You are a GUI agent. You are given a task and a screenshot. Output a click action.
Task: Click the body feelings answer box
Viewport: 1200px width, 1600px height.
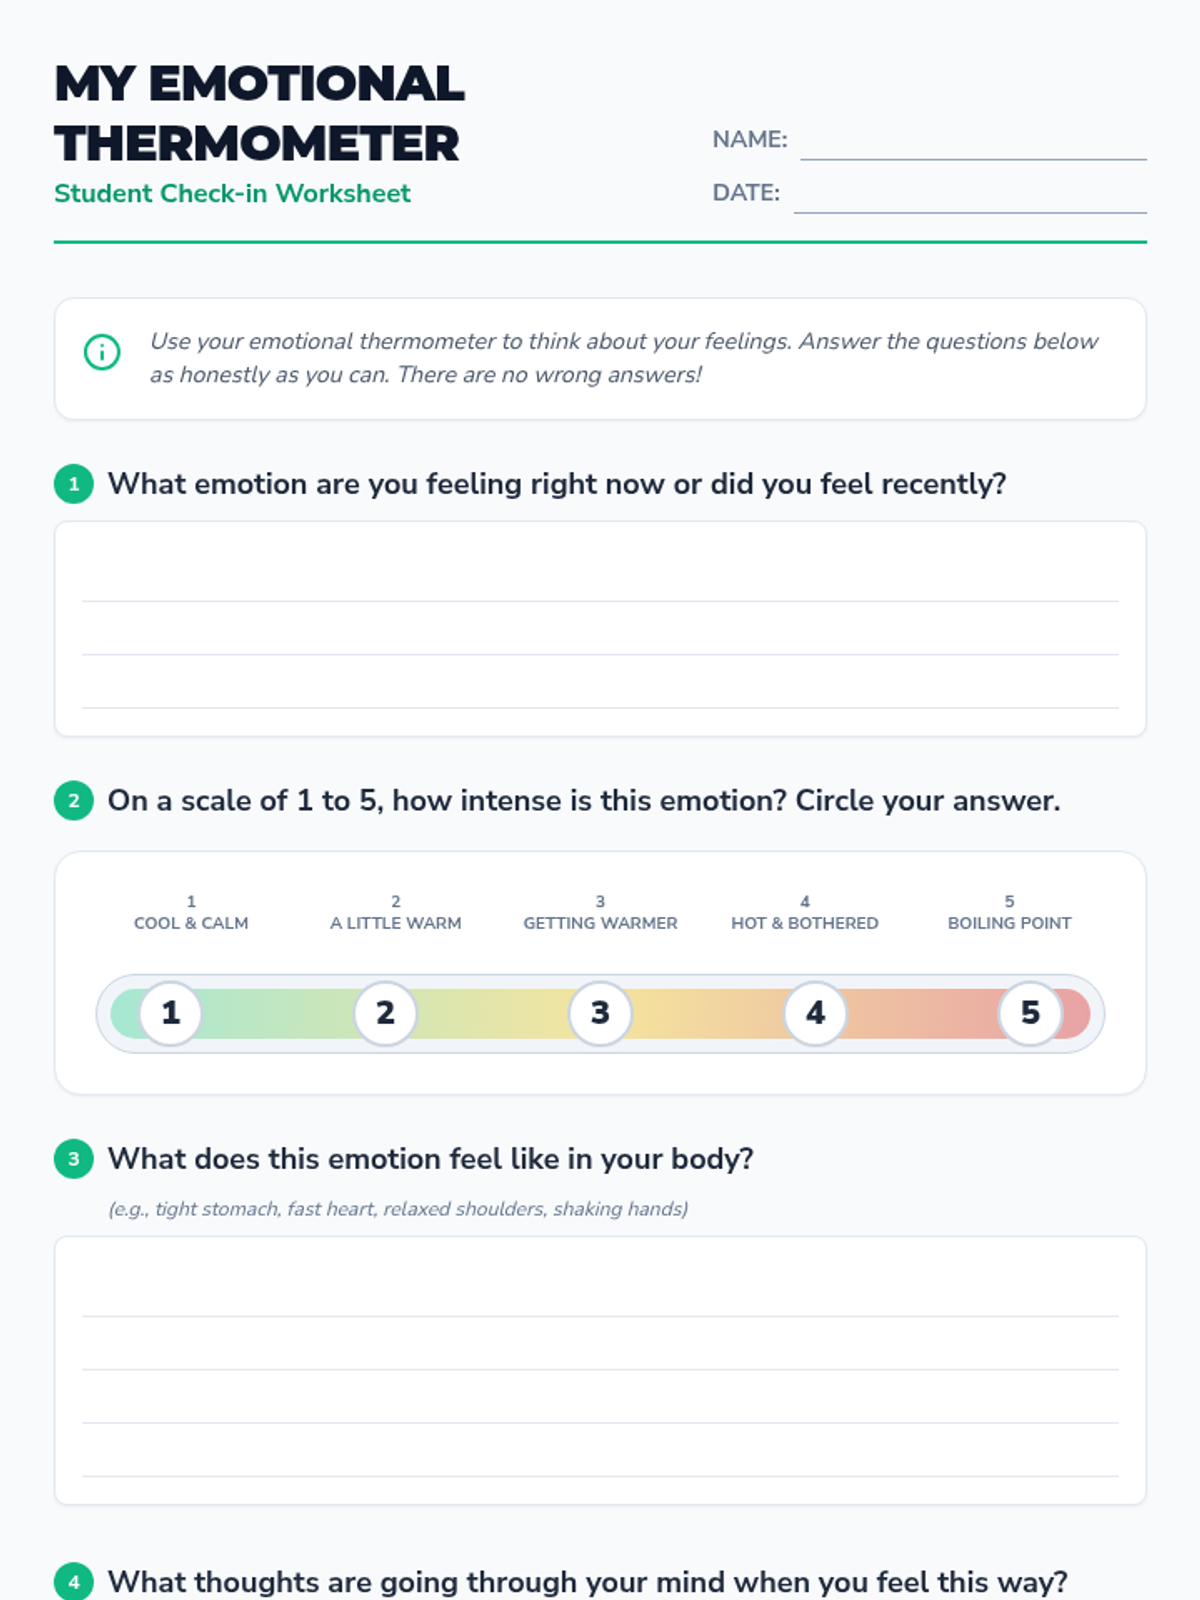coord(600,1370)
